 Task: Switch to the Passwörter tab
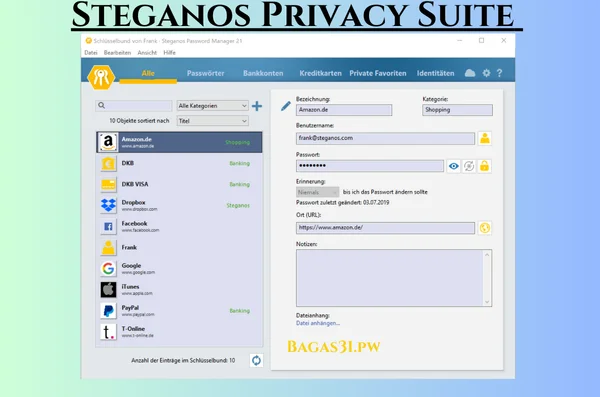click(205, 73)
